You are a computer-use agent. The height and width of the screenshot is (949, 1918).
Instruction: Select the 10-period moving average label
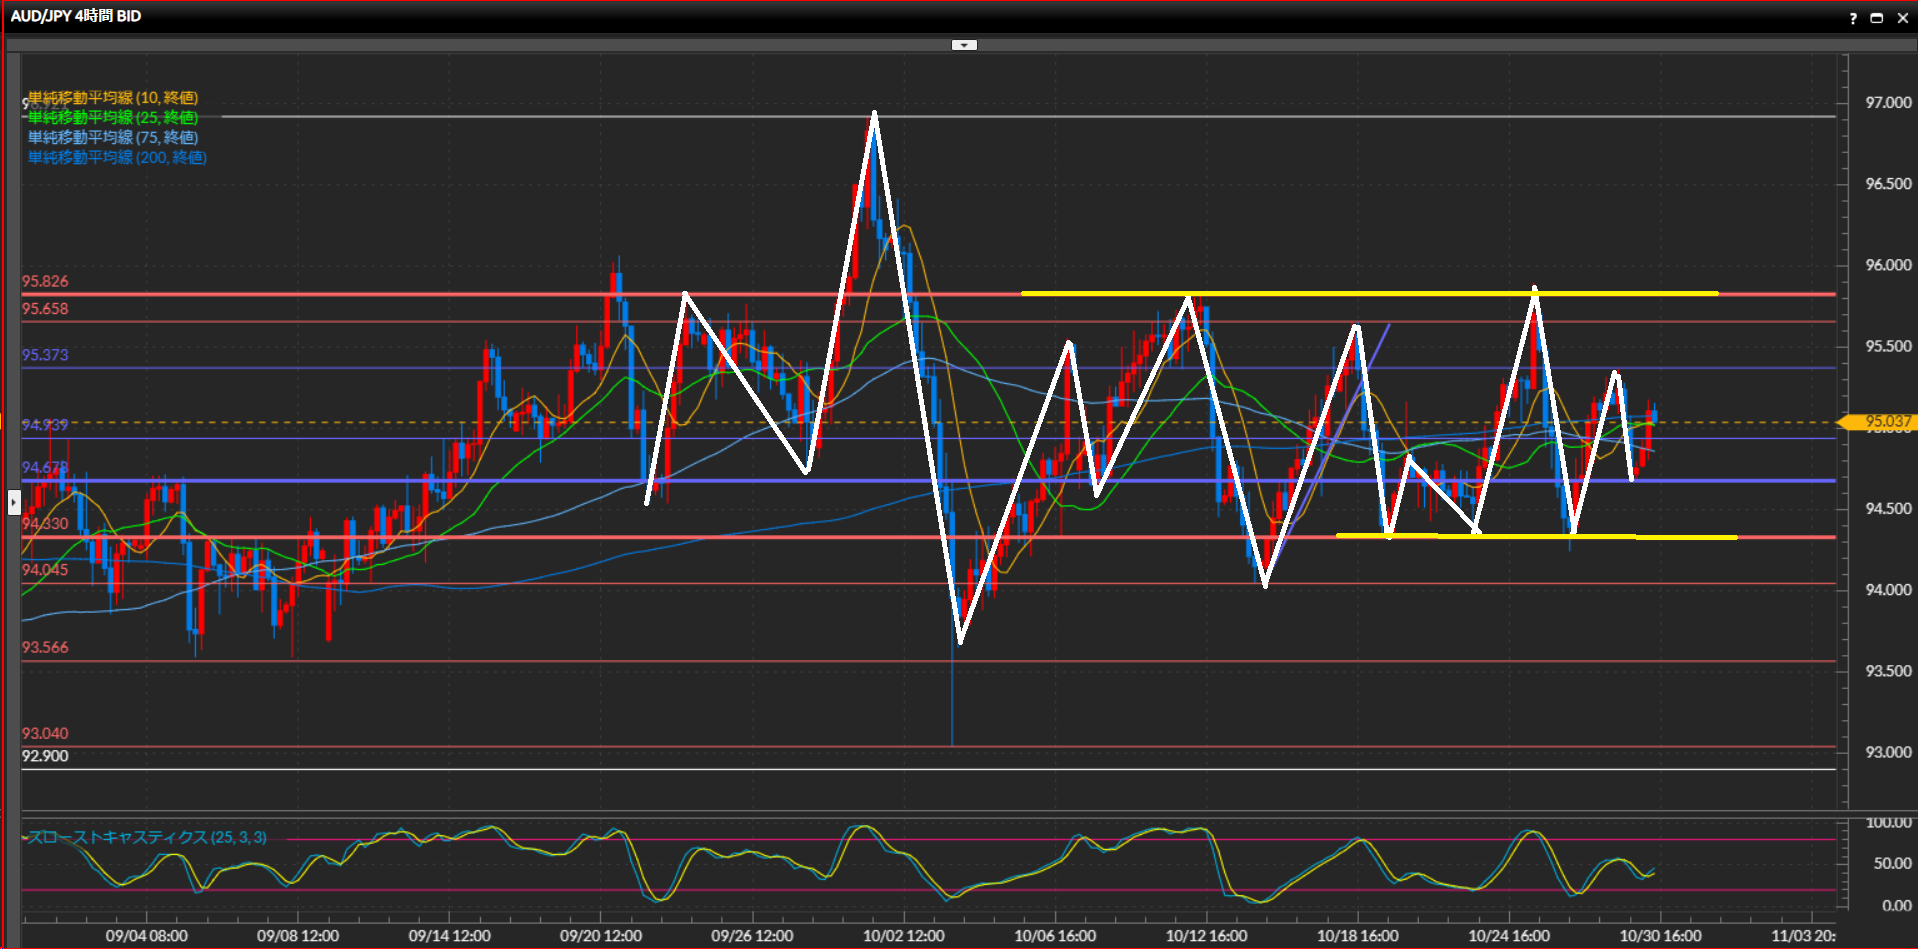(113, 97)
